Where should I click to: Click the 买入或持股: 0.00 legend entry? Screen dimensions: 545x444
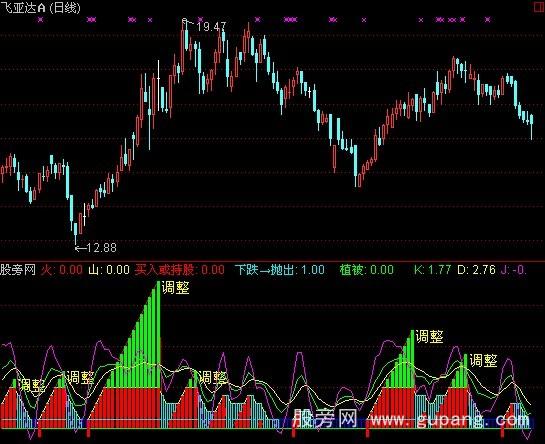180,270
